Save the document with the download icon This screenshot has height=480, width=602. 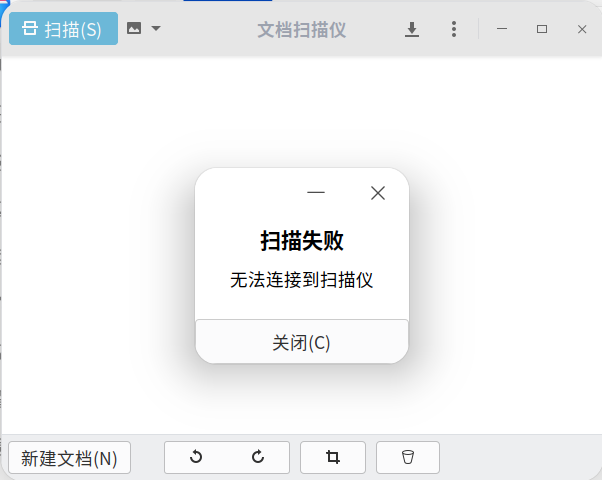point(412,29)
